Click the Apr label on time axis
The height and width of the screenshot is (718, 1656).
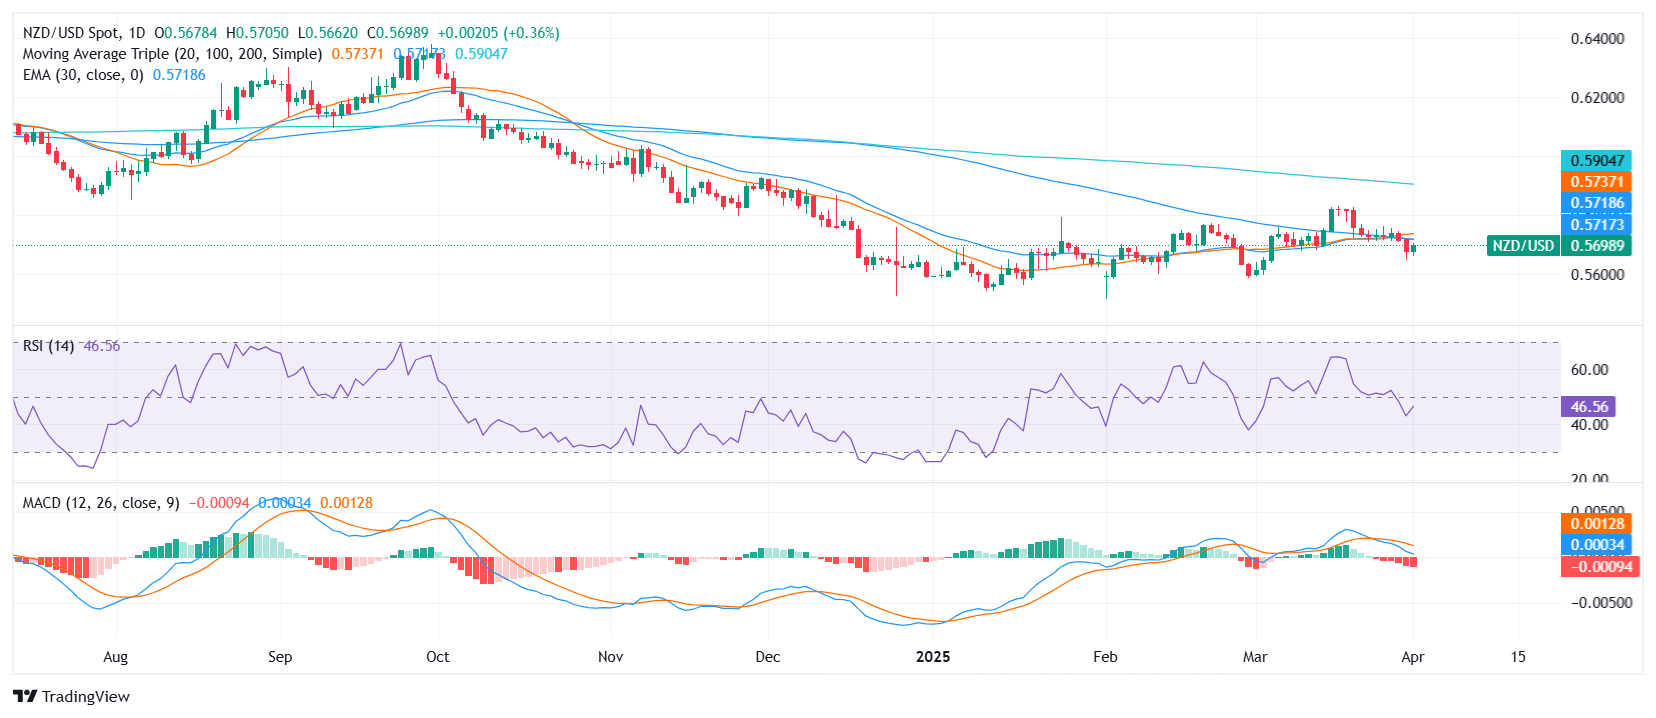1412,657
